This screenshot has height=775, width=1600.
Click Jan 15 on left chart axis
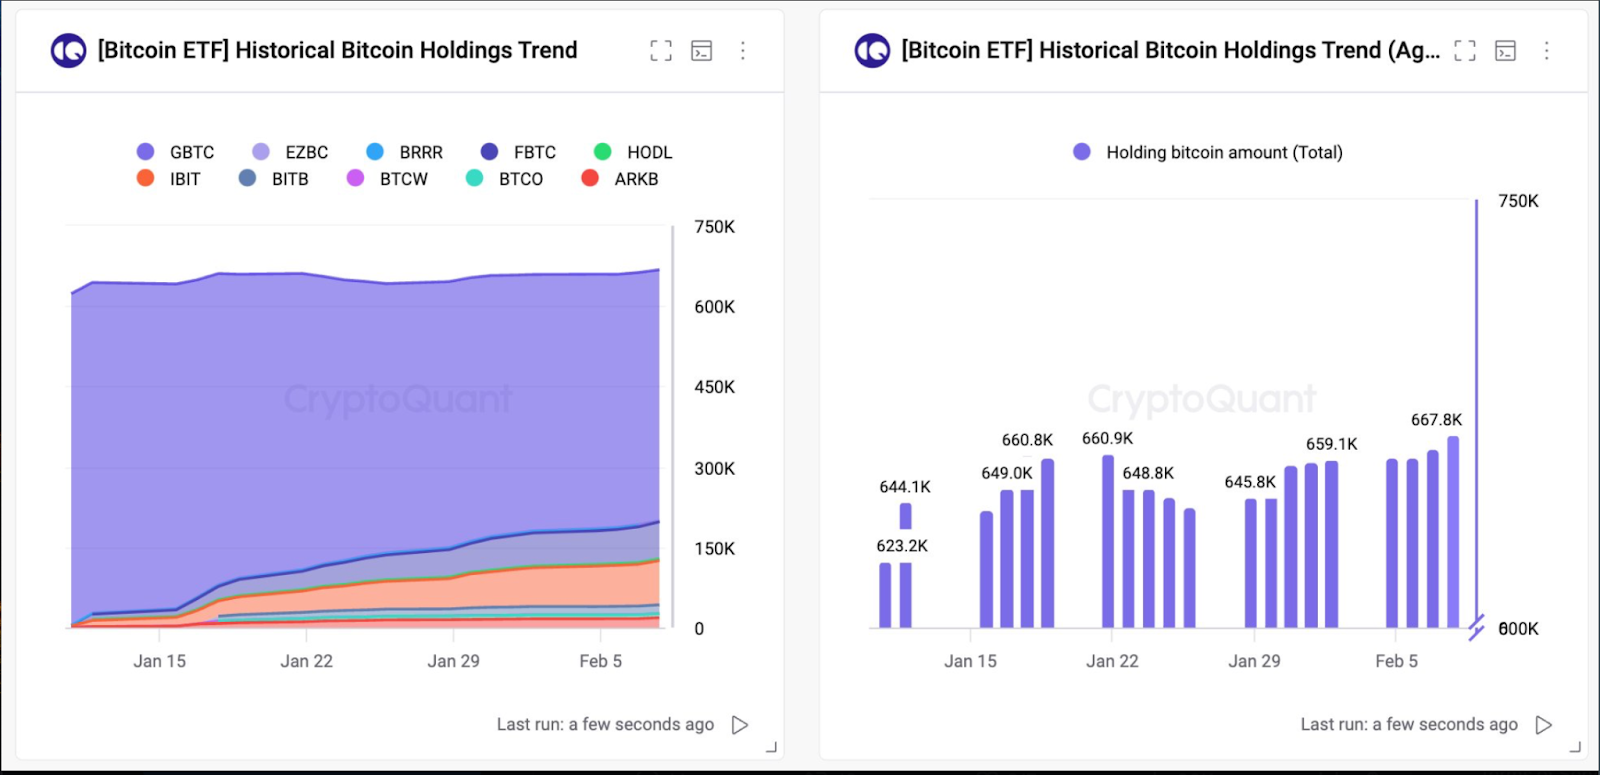click(x=160, y=661)
